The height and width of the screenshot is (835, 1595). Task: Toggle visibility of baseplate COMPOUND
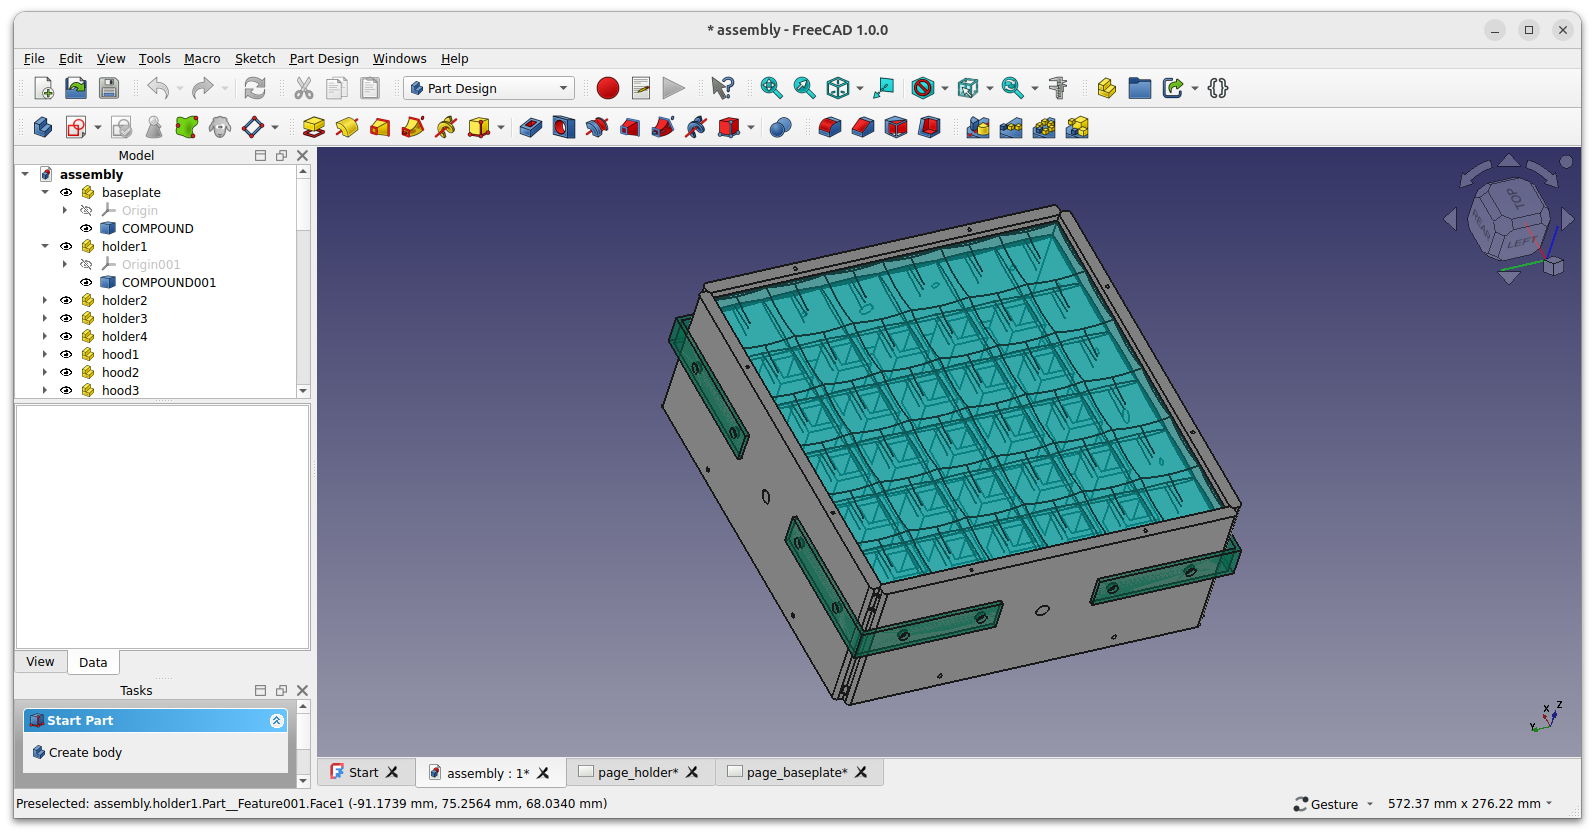(86, 228)
